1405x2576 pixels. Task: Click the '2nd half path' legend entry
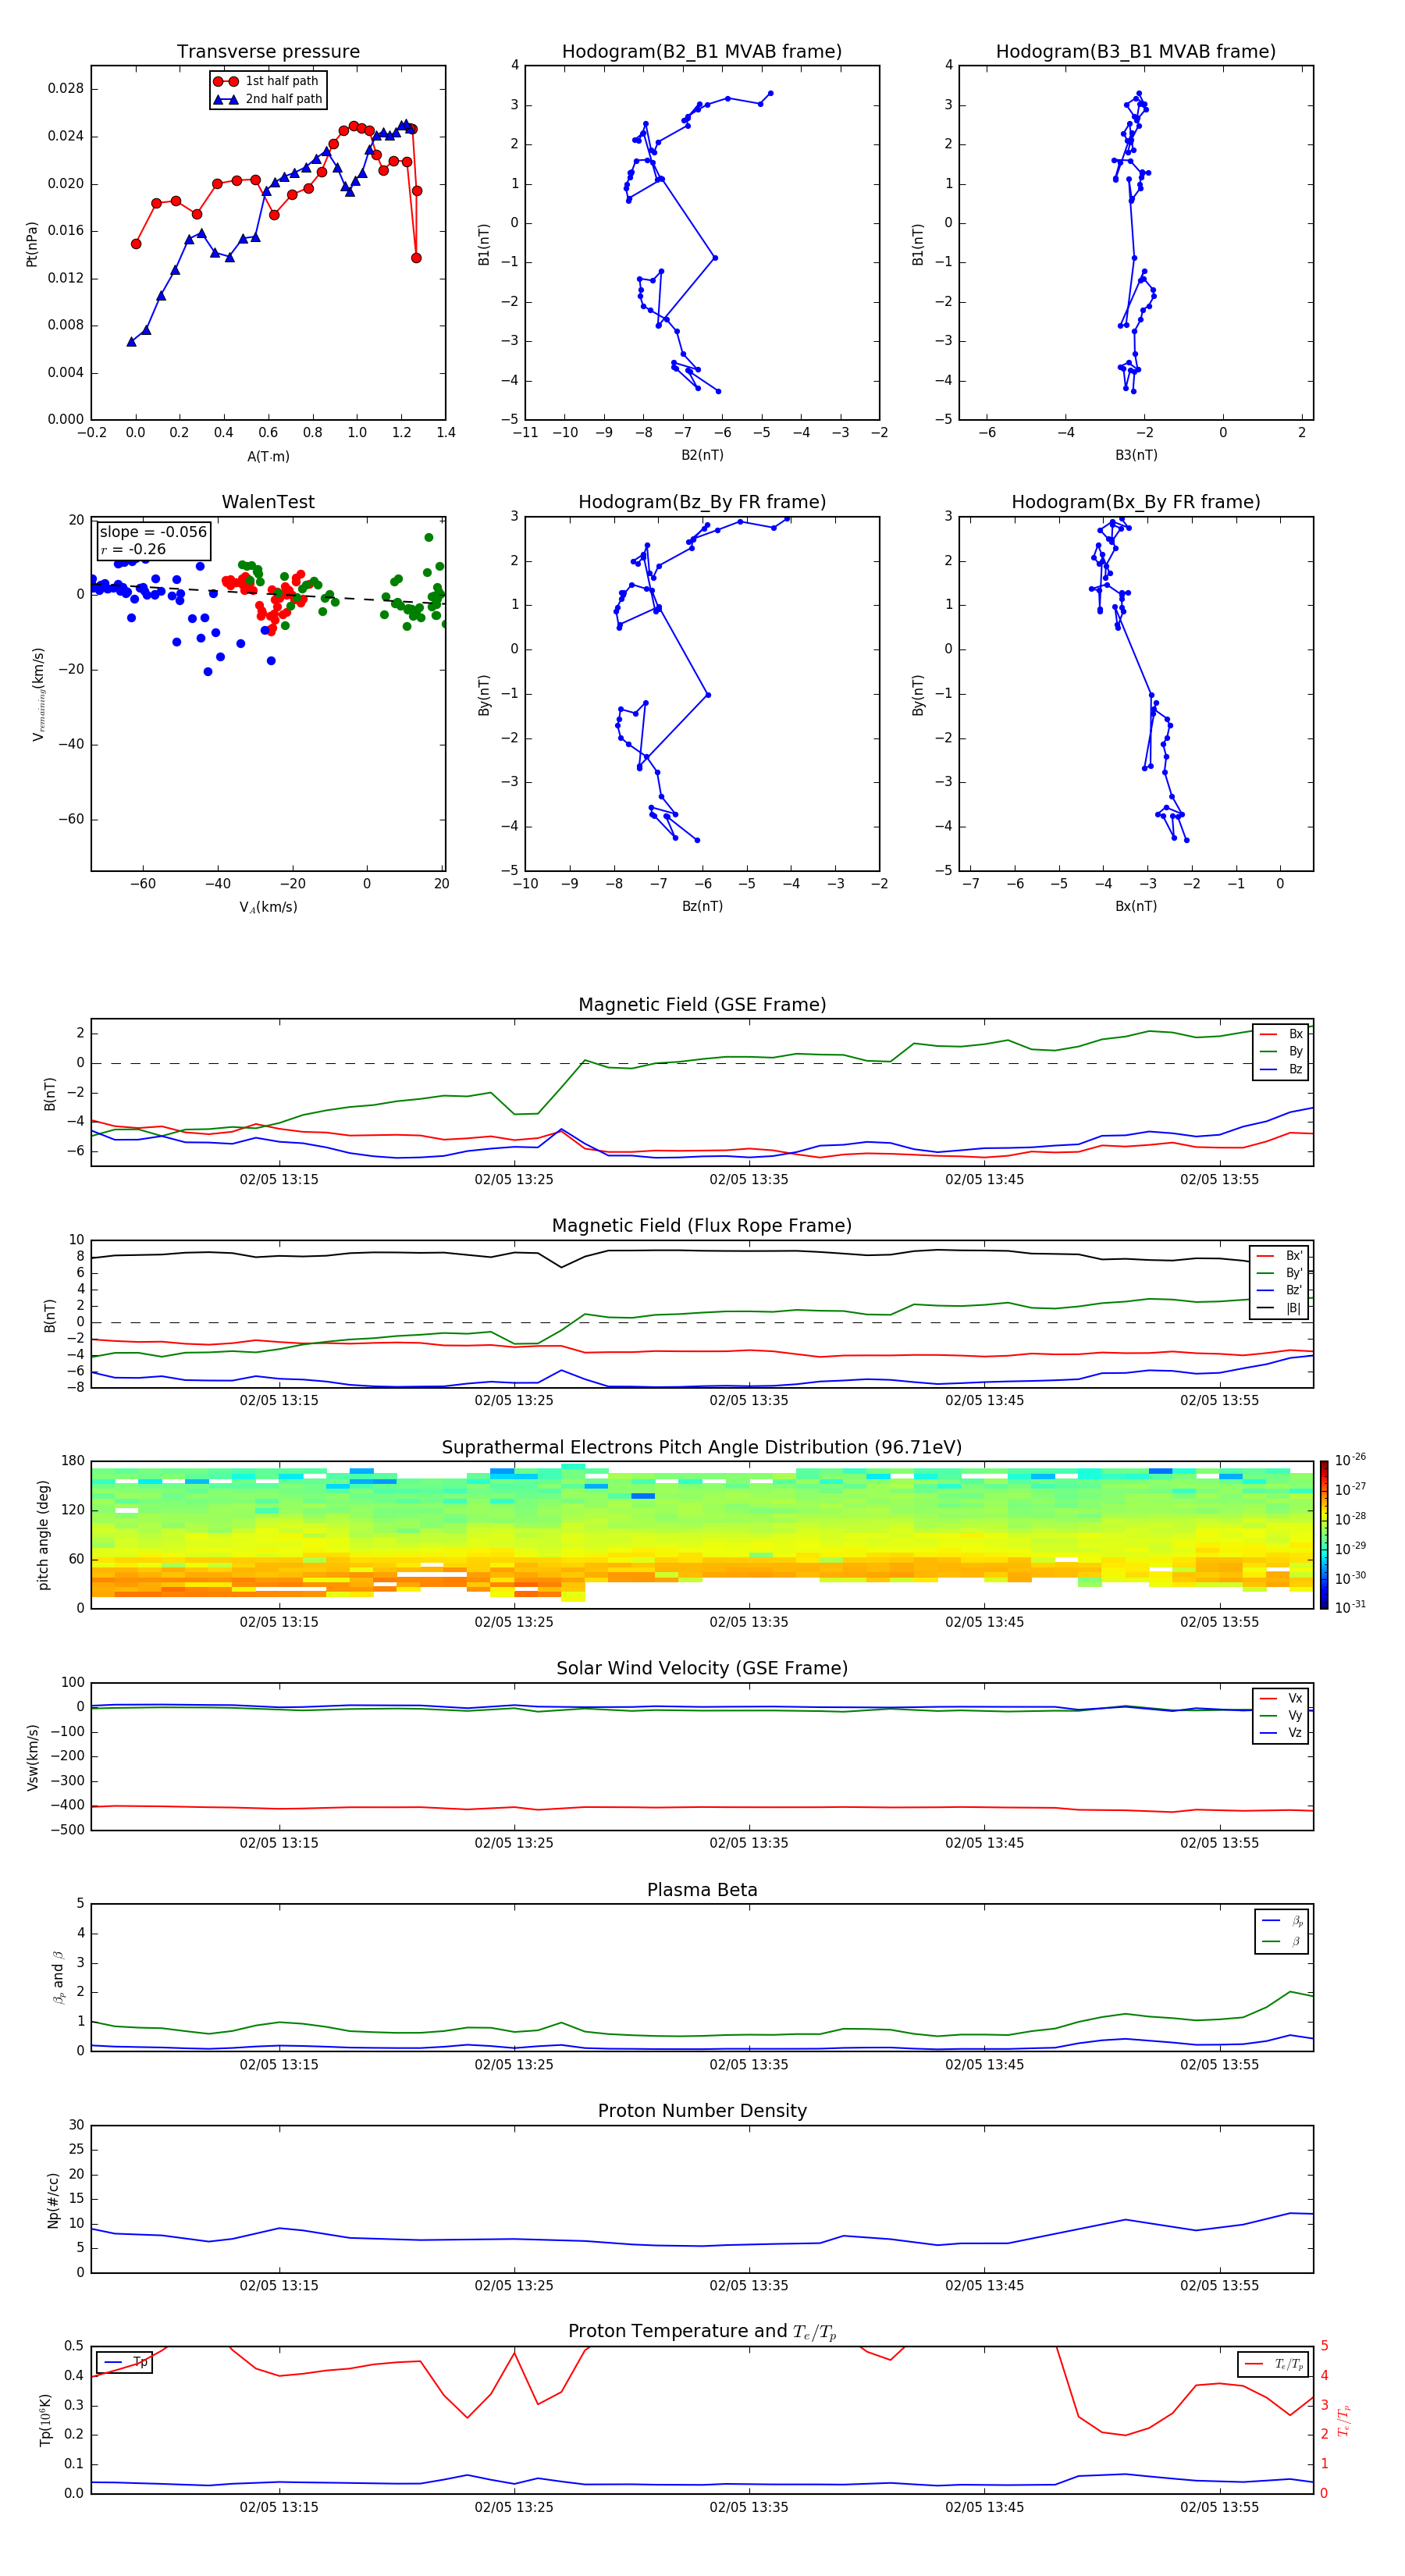click(269, 99)
